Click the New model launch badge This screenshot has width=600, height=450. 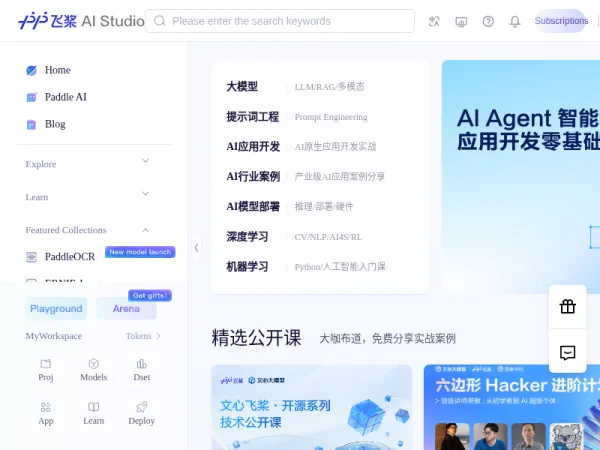pyautogui.click(x=140, y=252)
